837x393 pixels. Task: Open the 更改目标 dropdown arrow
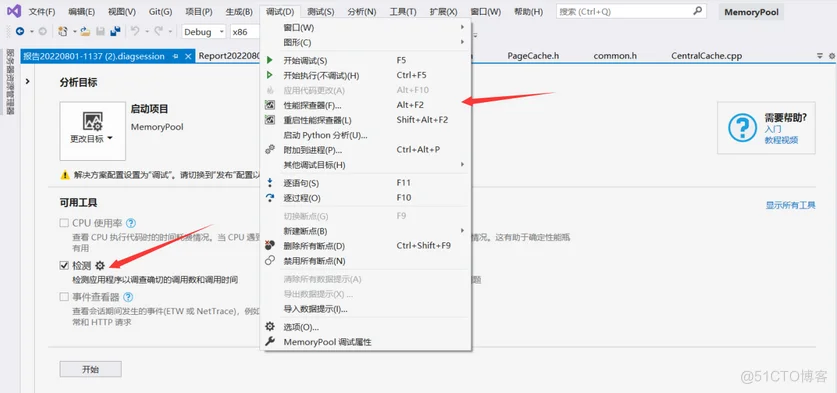click(x=110, y=138)
